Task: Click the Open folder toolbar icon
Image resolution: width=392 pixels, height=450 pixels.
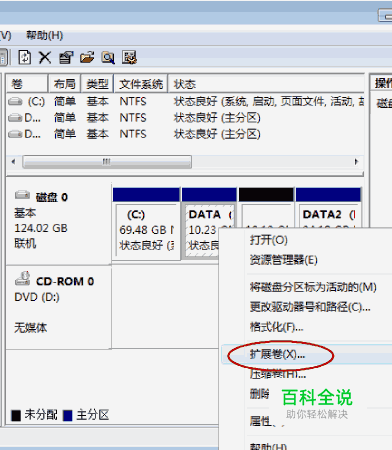Action: (x=87, y=58)
